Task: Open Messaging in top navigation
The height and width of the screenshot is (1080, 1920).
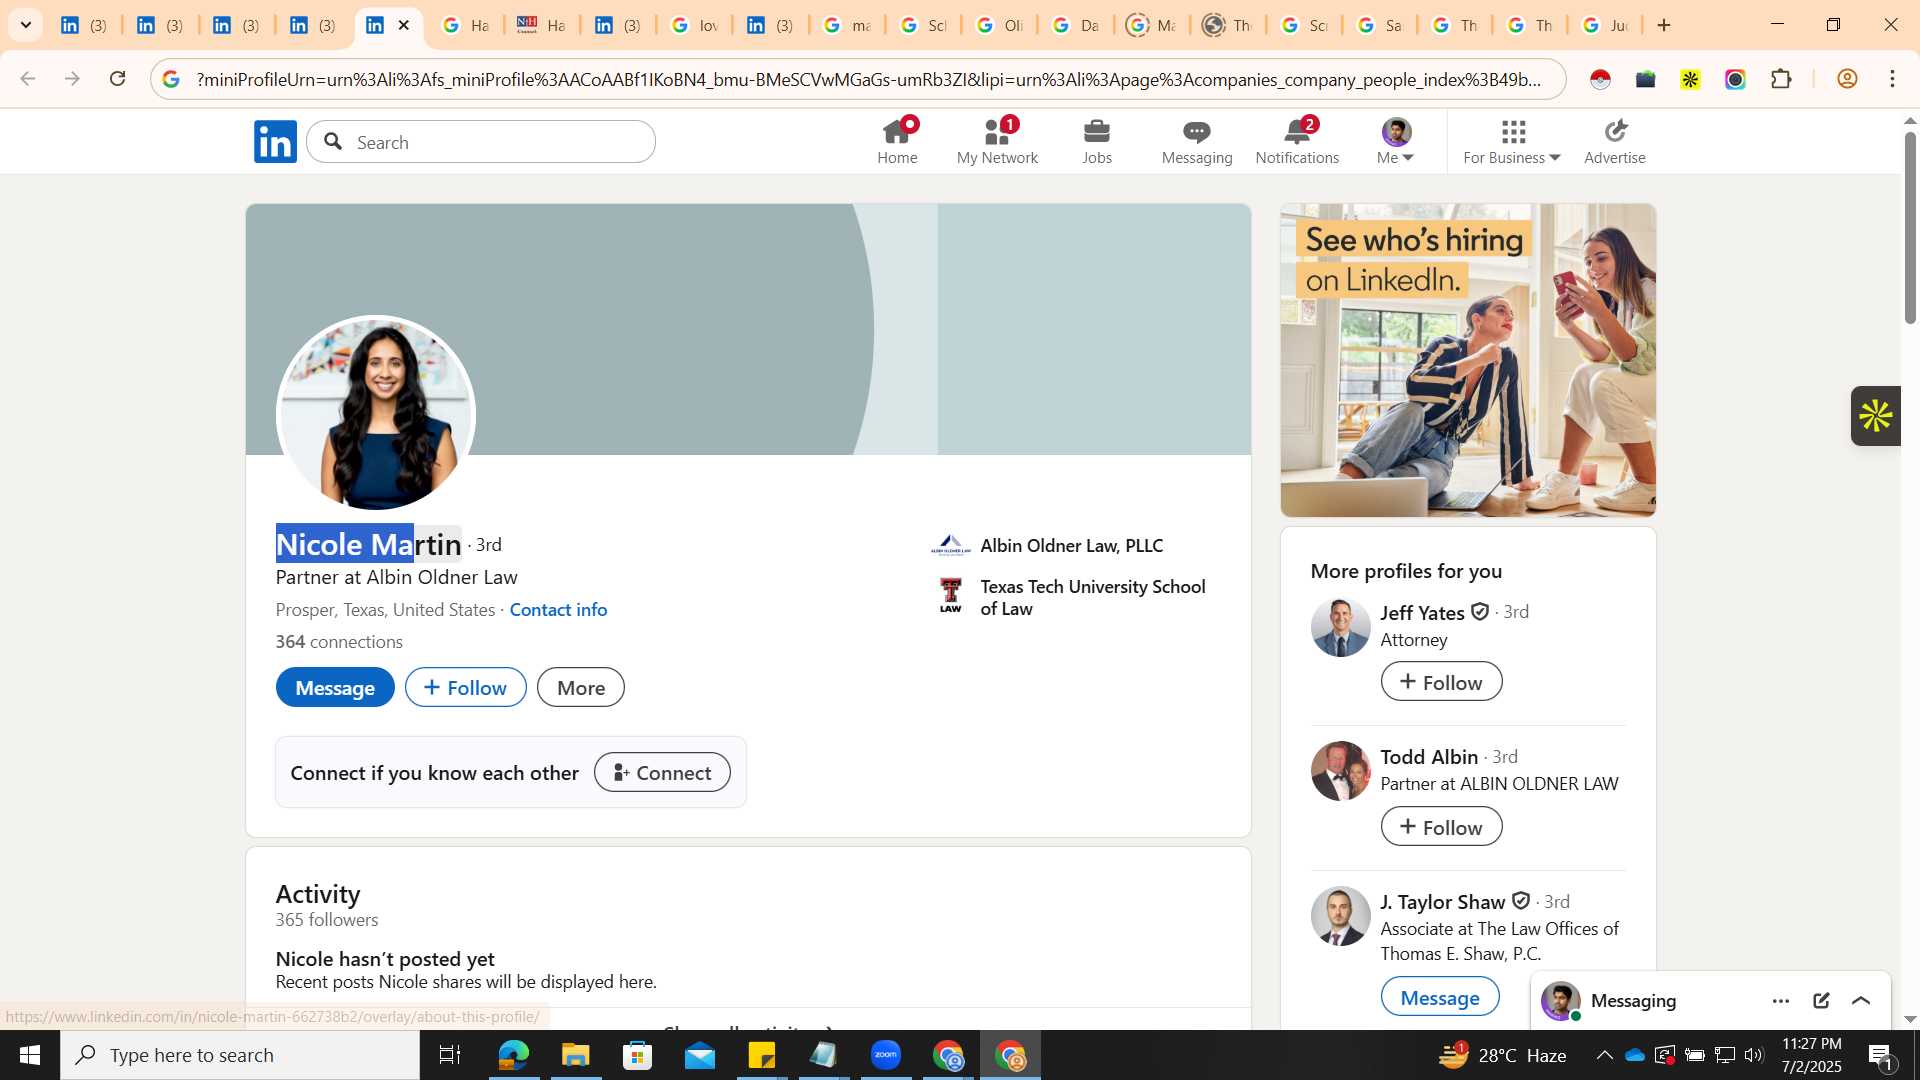Action: pos(1197,141)
